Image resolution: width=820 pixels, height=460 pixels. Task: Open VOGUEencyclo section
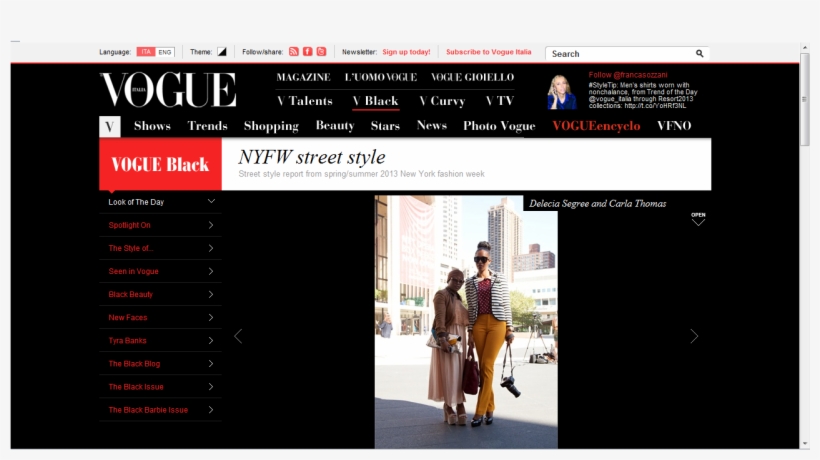(x=596, y=126)
